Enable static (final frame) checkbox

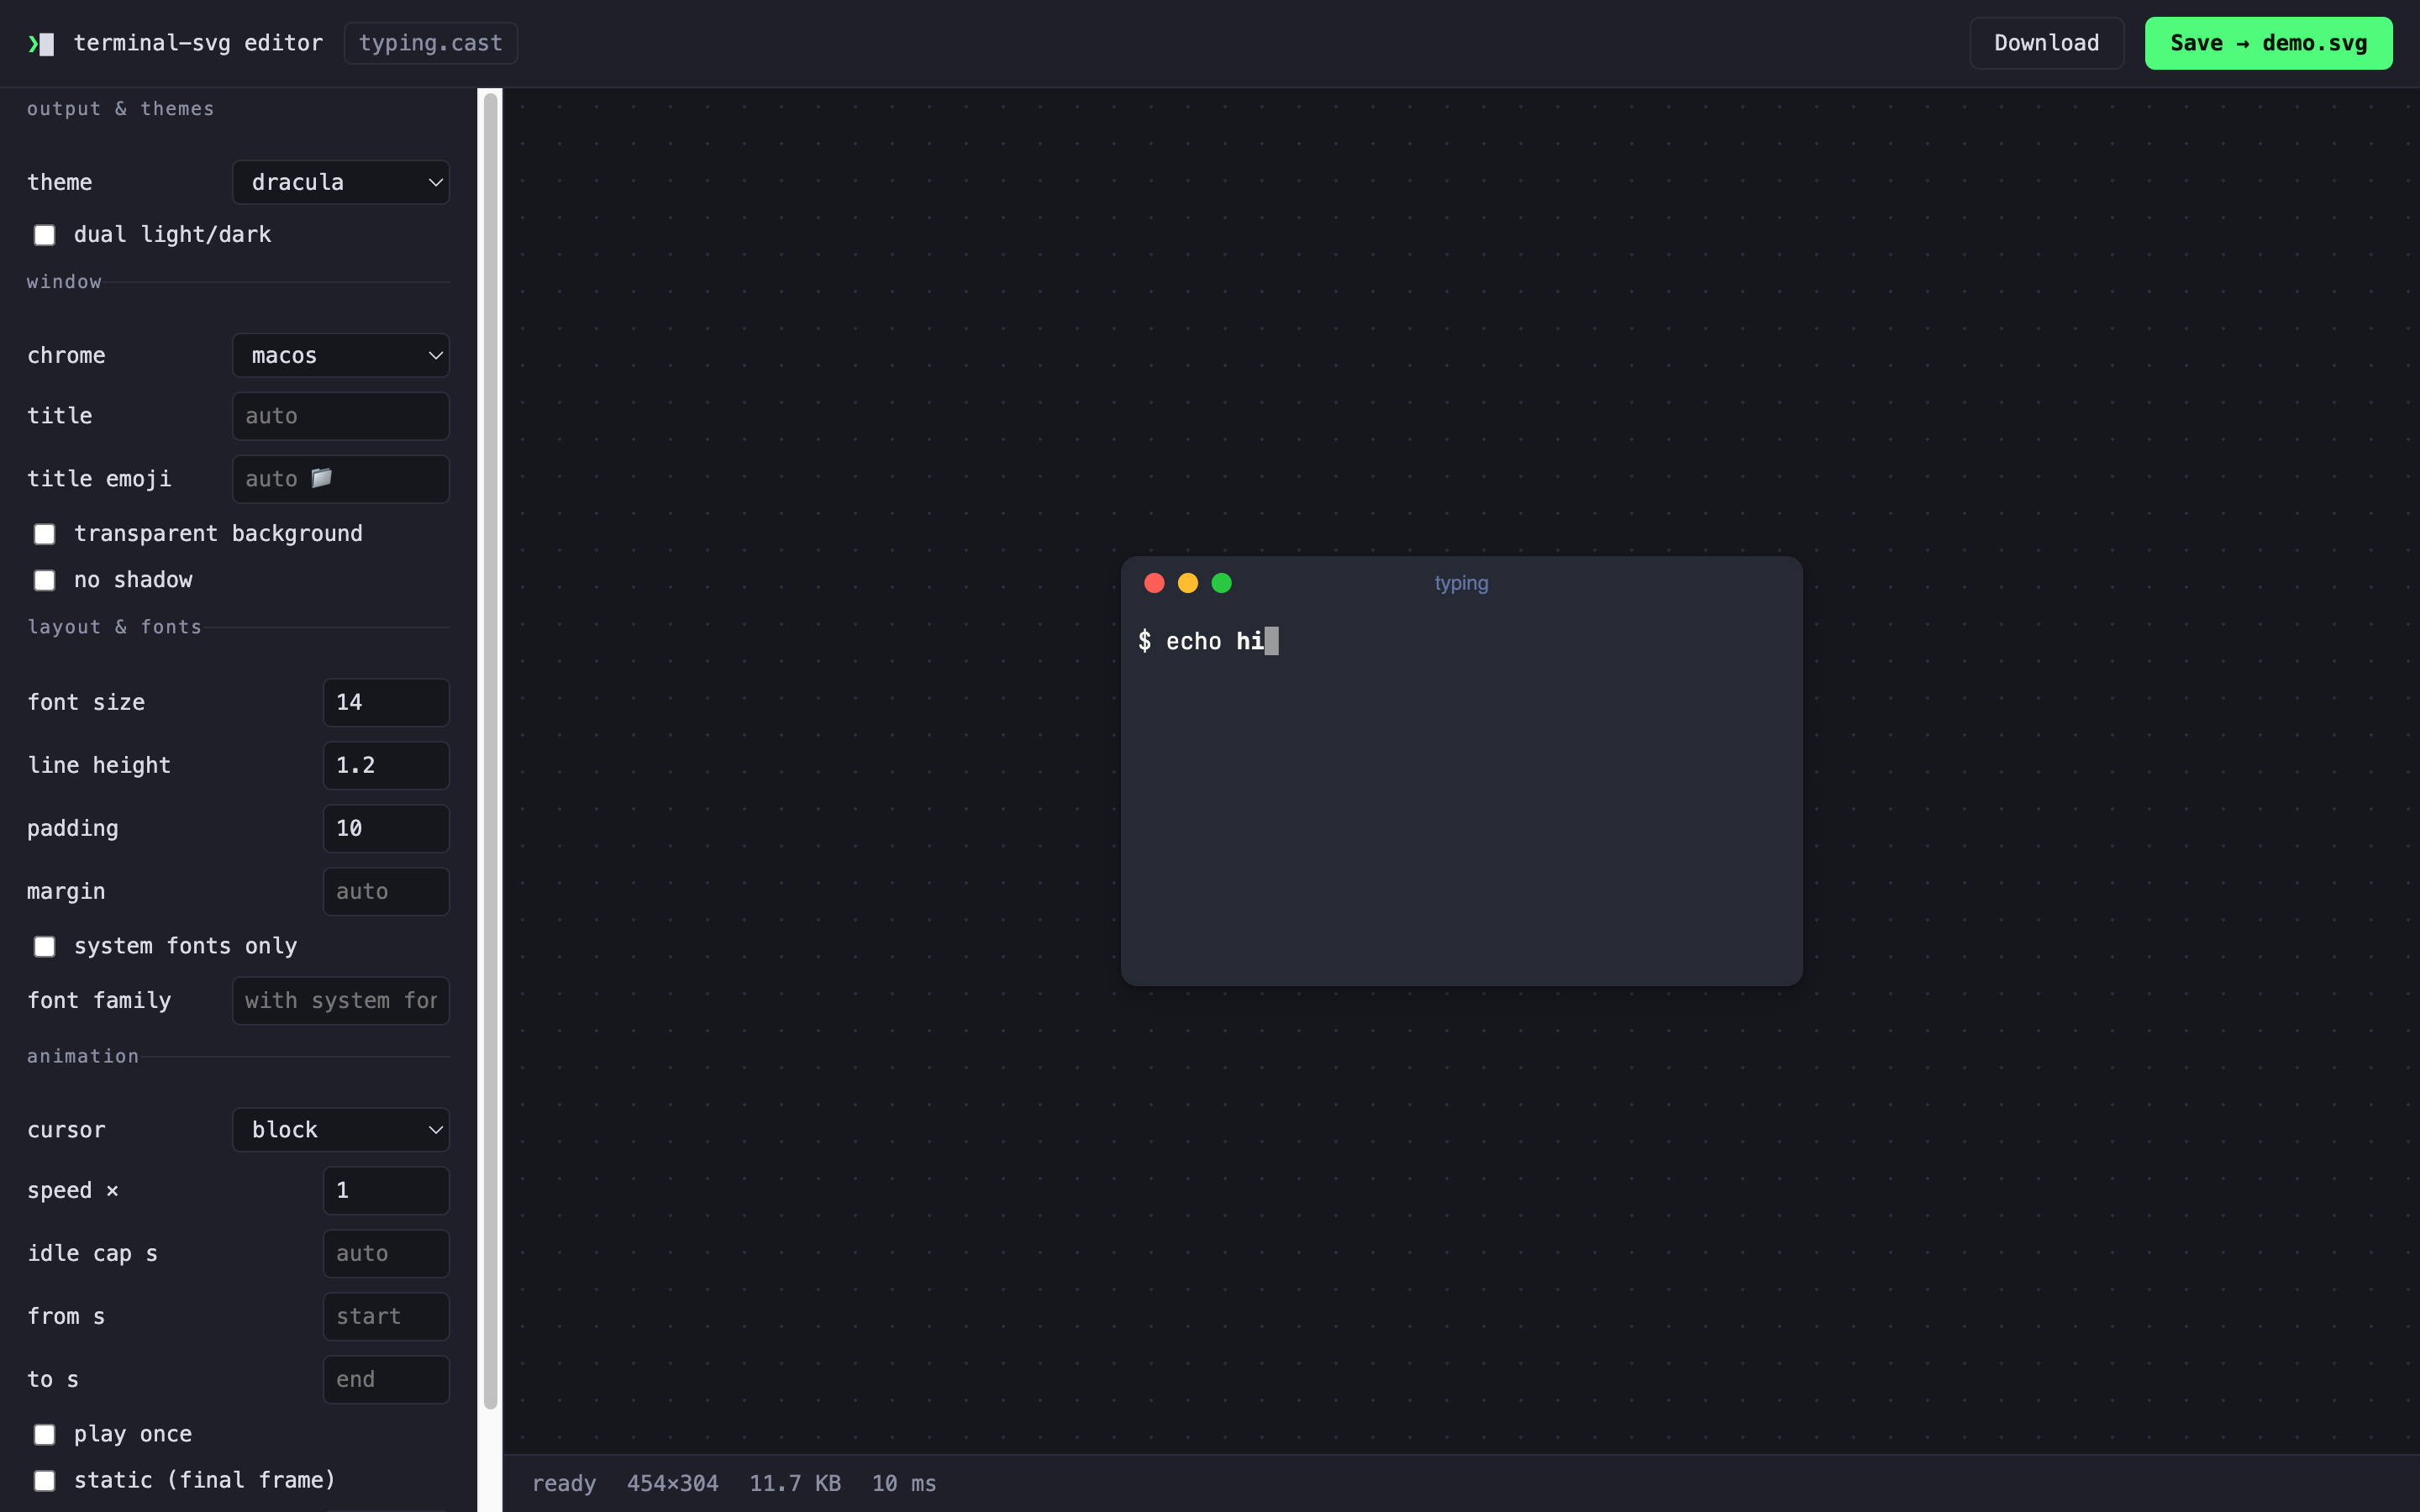(44, 1480)
